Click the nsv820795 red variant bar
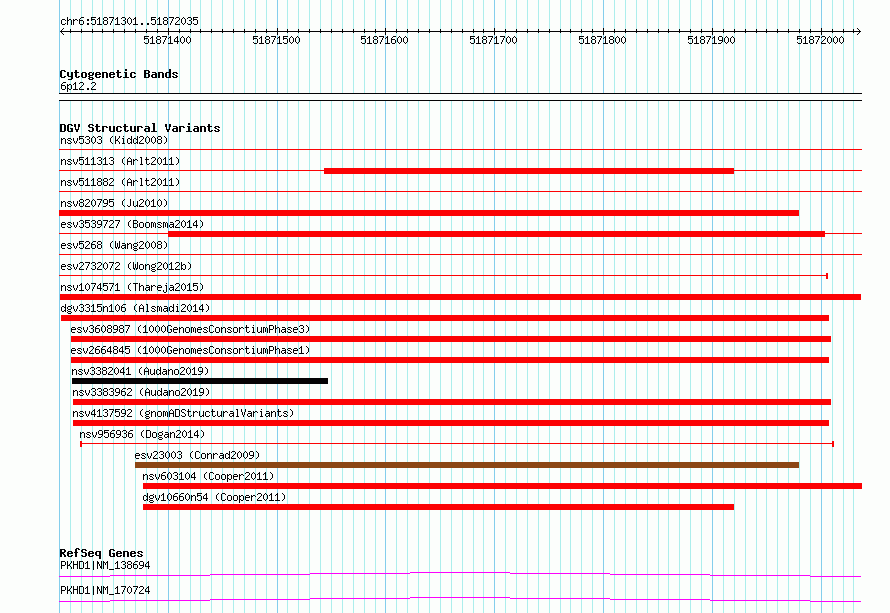 pos(429,213)
